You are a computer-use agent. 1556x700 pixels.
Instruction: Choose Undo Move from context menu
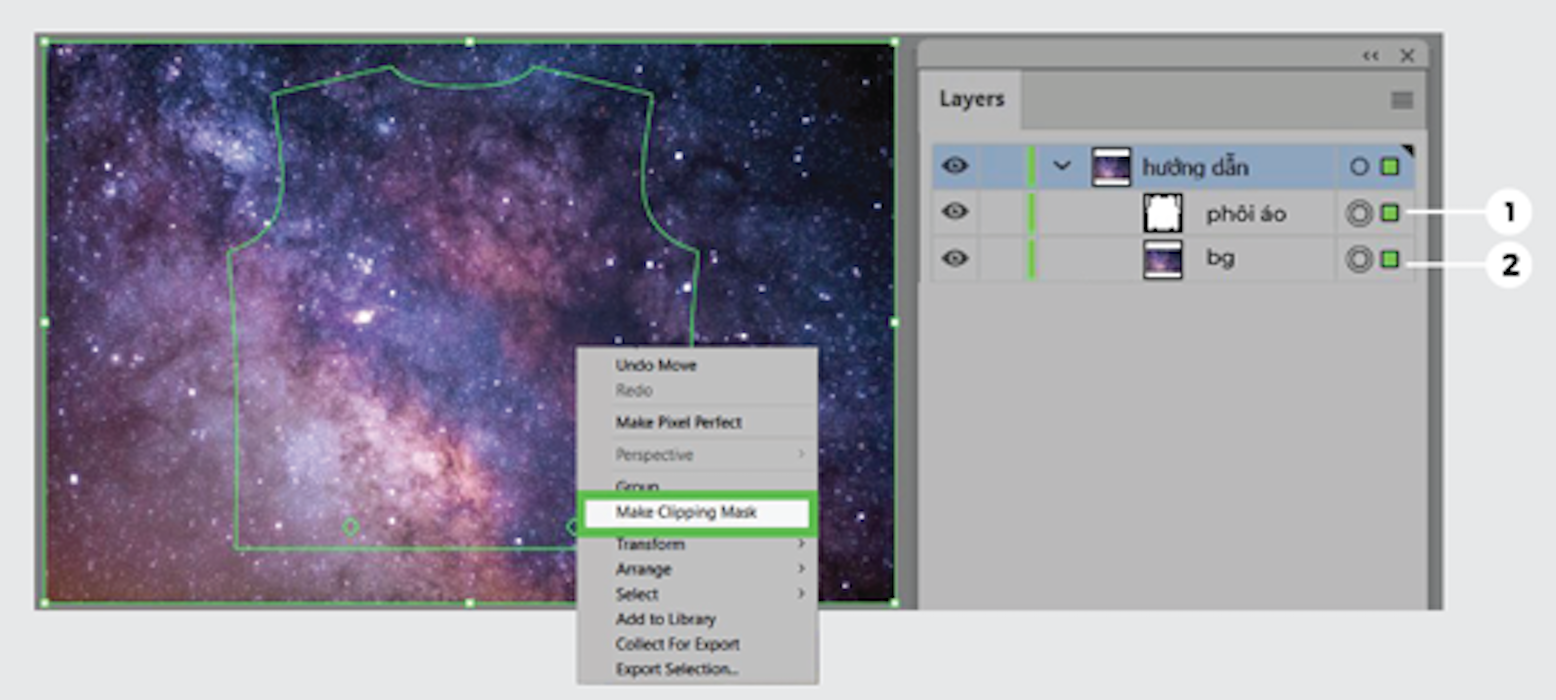tap(656, 365)
